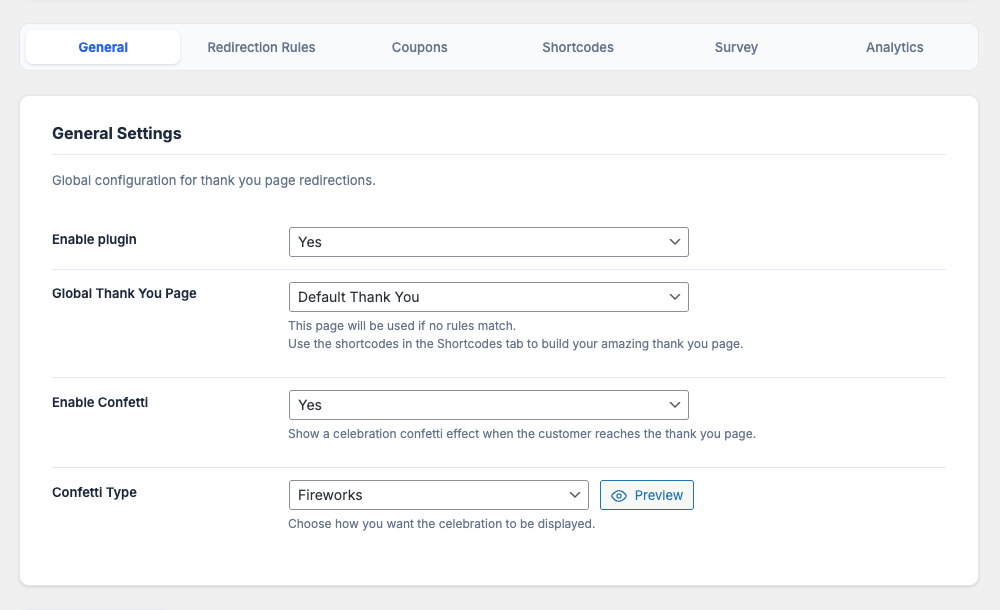This screenshot has width=1000, height=610.
Task: Open the Redirection Rules tab
Action: coord(261,47)
